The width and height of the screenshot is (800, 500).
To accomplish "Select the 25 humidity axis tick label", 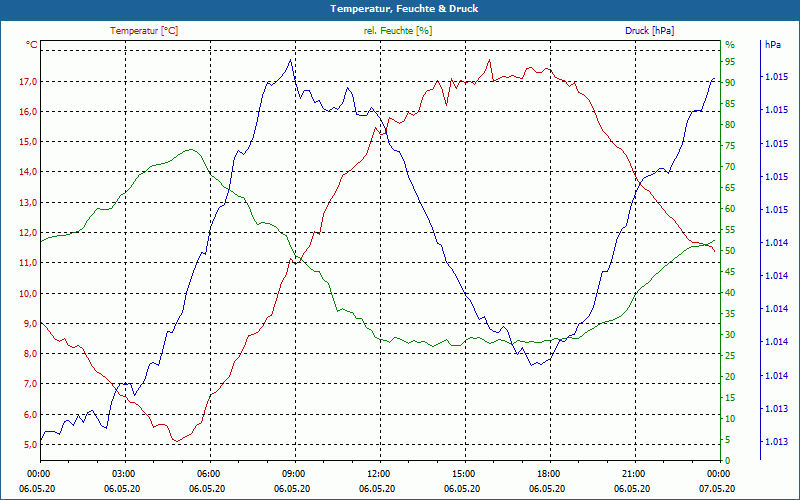I will (730, 356).
